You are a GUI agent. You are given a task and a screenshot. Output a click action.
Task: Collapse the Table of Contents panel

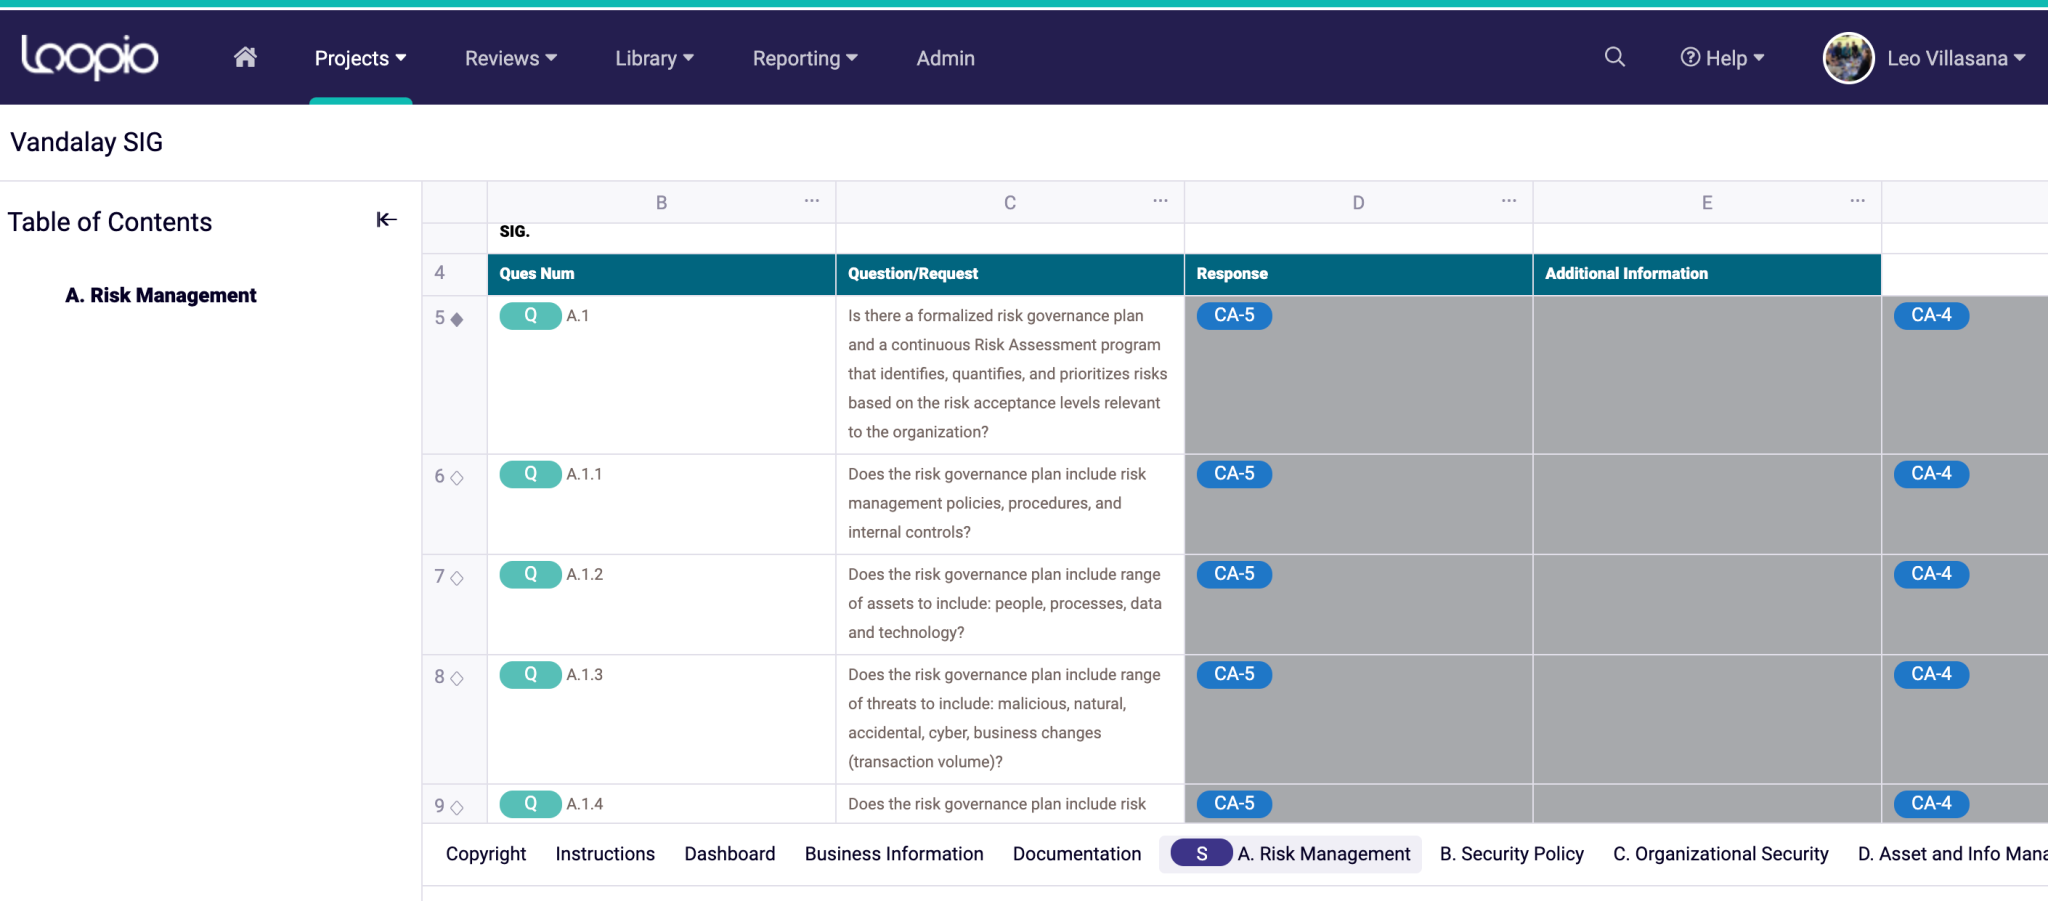[x=386, y=220]
